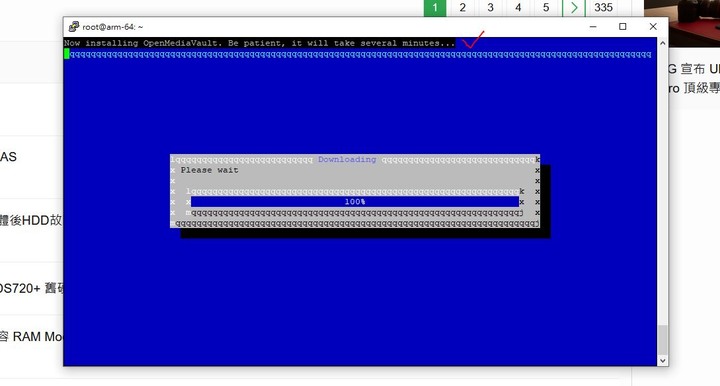Close the root@arm-64 terminal window

[x=653, y=27]
